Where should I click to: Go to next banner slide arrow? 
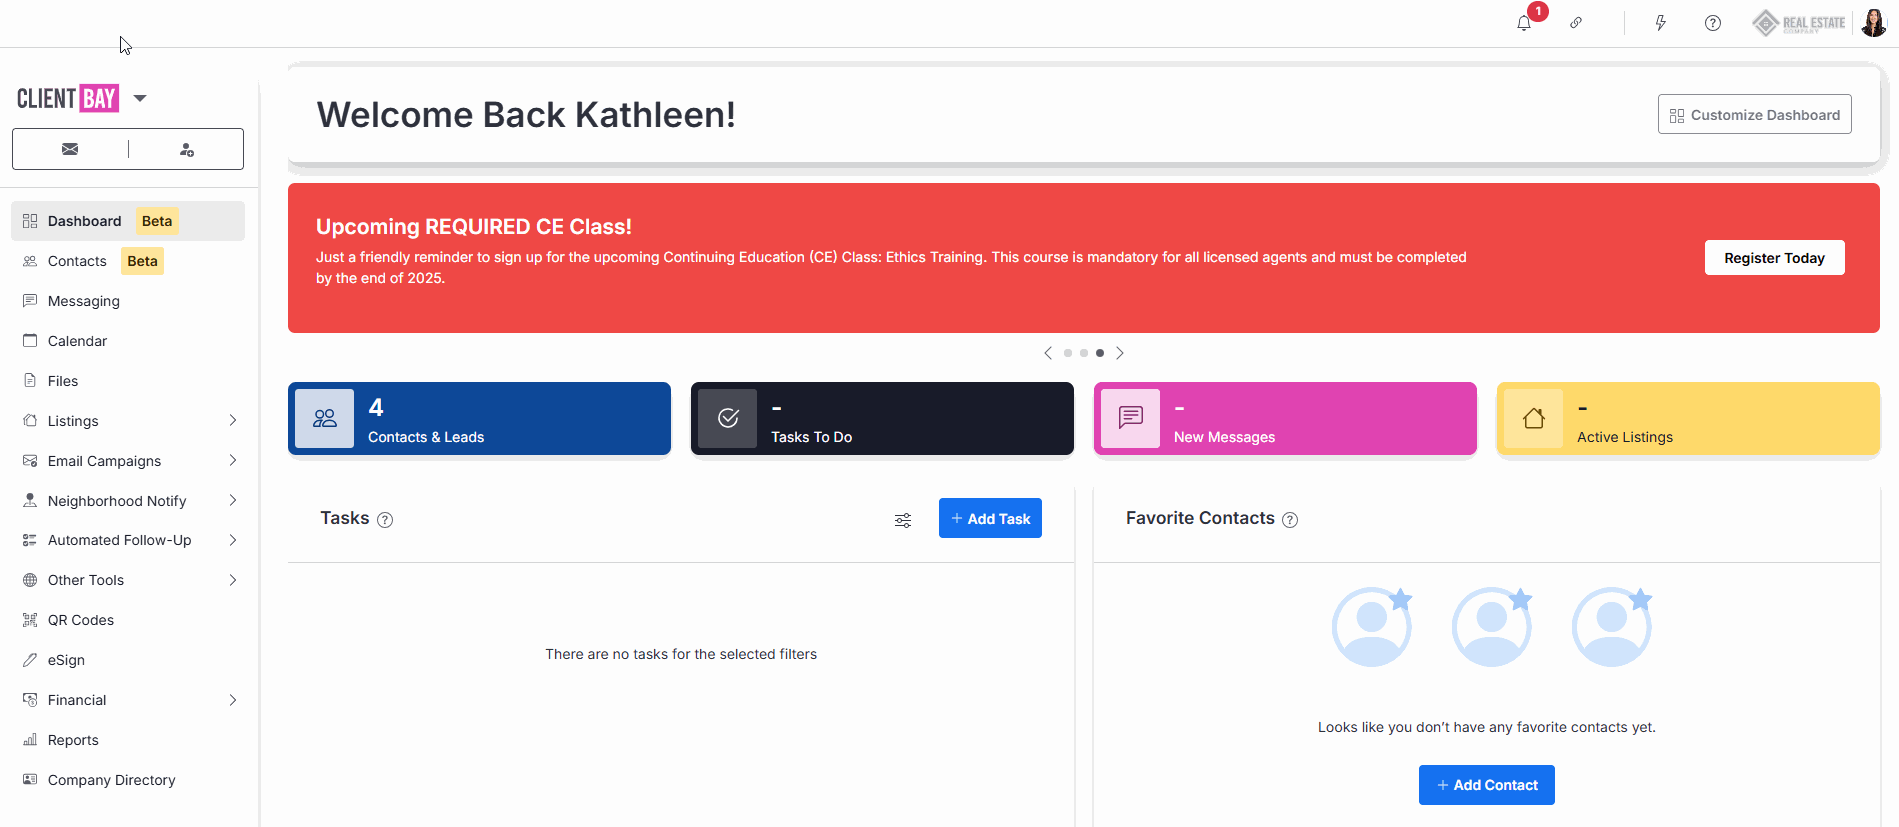(1120, 353)
